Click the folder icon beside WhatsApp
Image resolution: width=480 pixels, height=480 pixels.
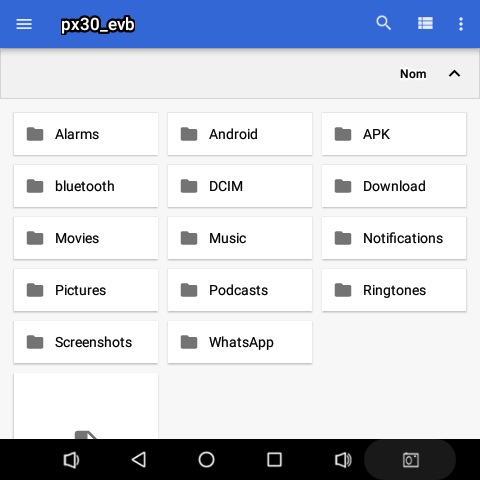point(189,342)
